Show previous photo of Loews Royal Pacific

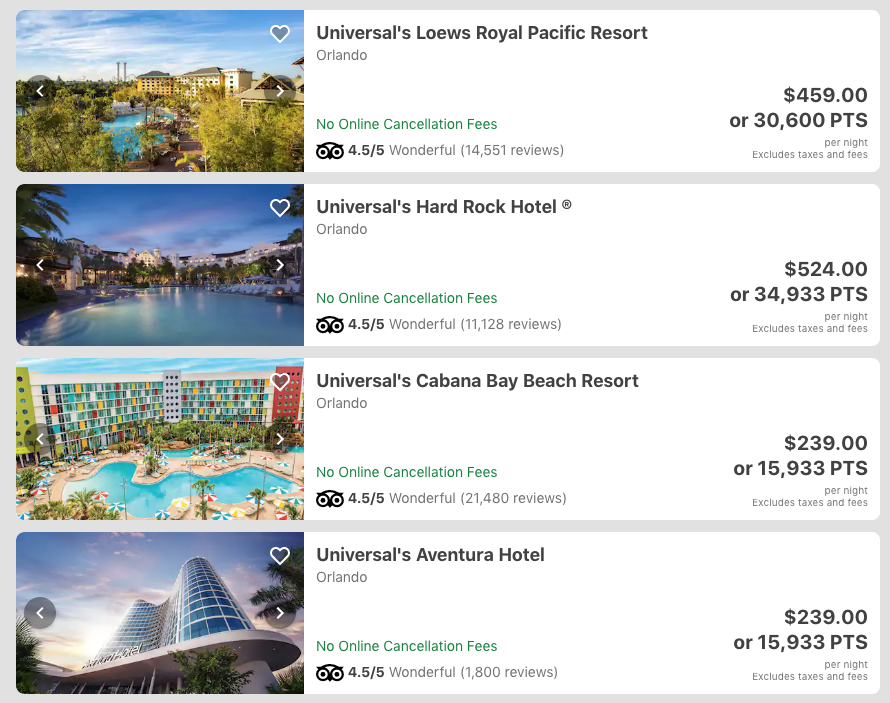coord(40,91)
